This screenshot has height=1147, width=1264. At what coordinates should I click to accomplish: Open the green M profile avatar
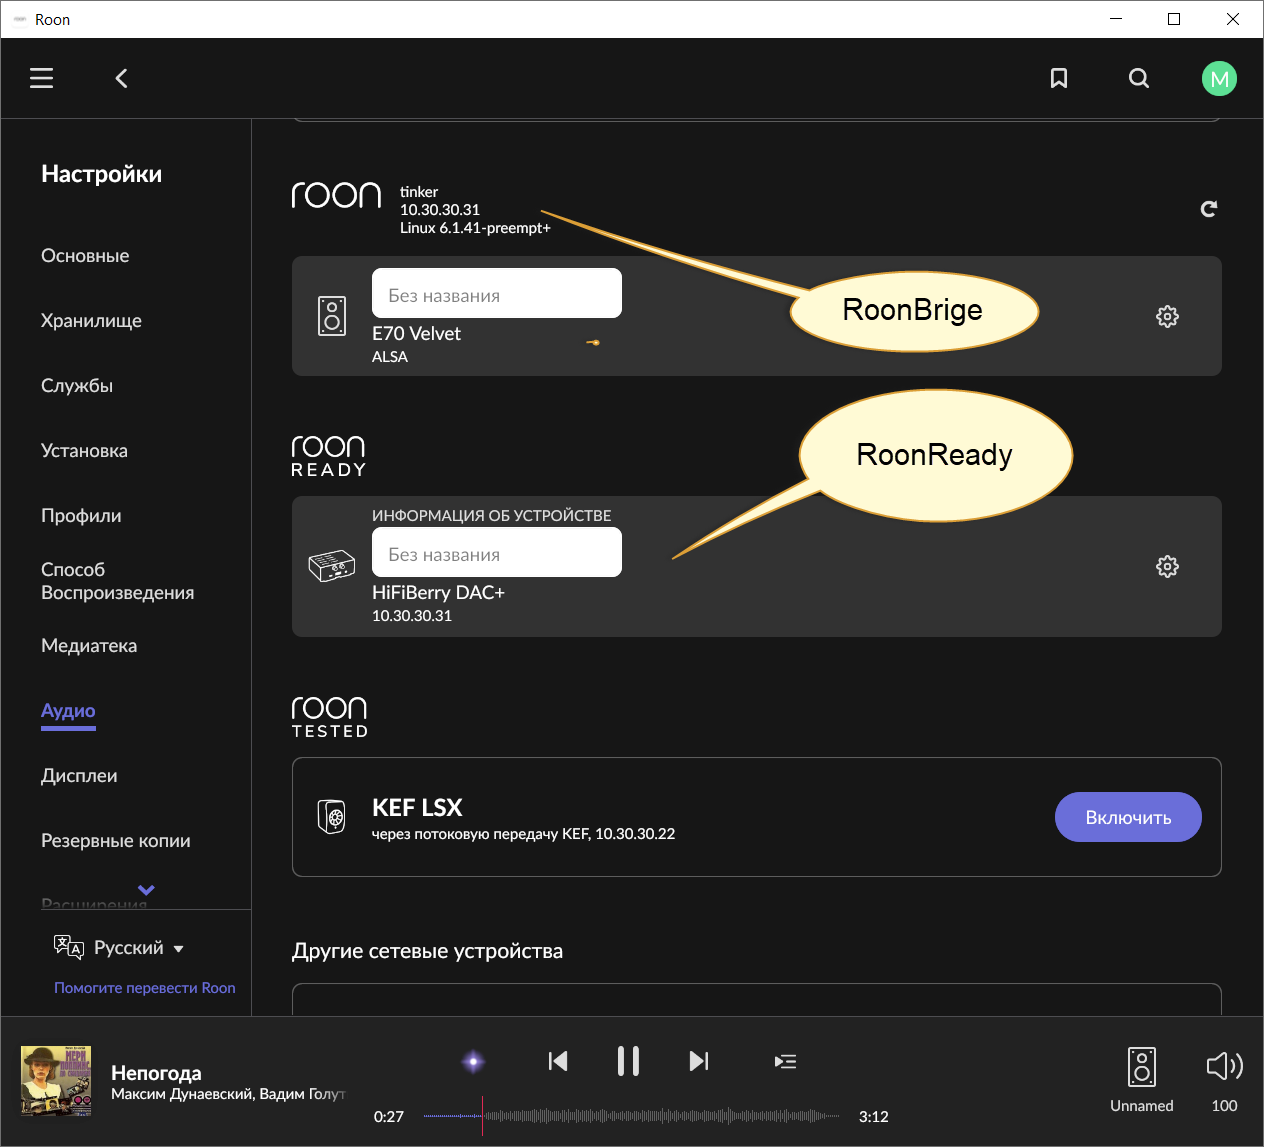[1219, 78]
